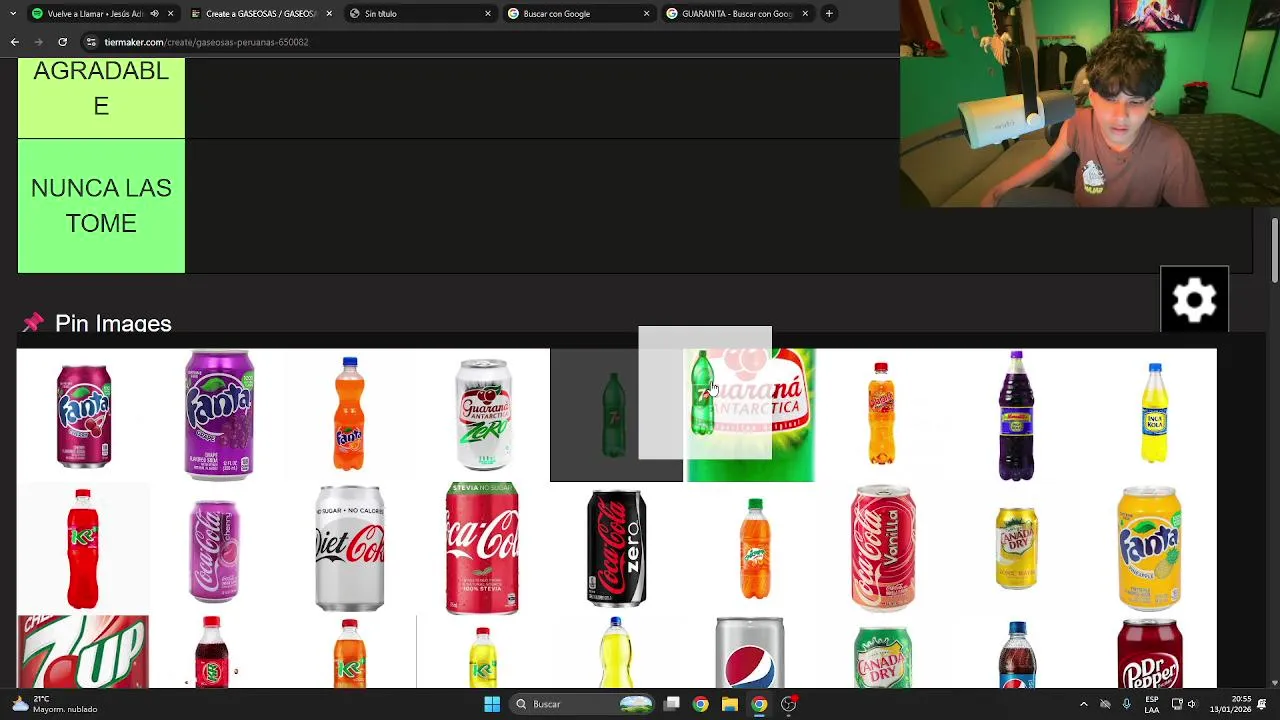
Task: Click the browser forward arrow
Action: (38, 42)
